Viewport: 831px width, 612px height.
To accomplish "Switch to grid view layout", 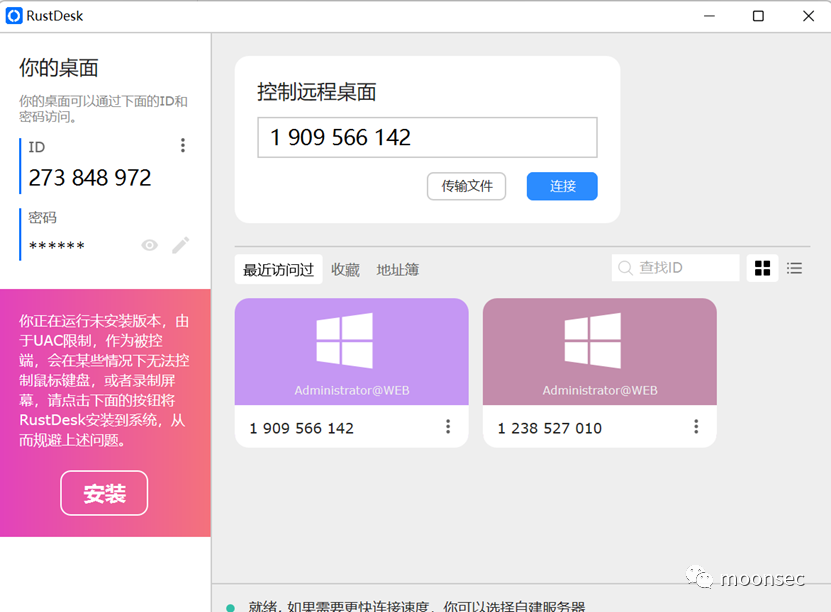I will tap(762, 268).
